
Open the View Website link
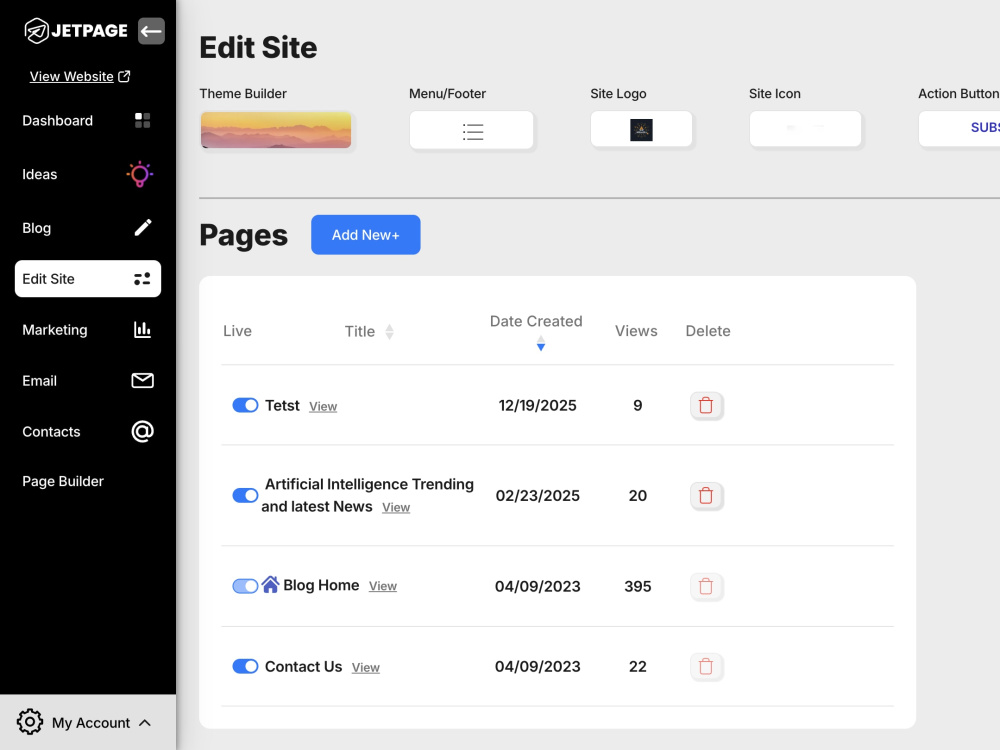pos(71,77)
